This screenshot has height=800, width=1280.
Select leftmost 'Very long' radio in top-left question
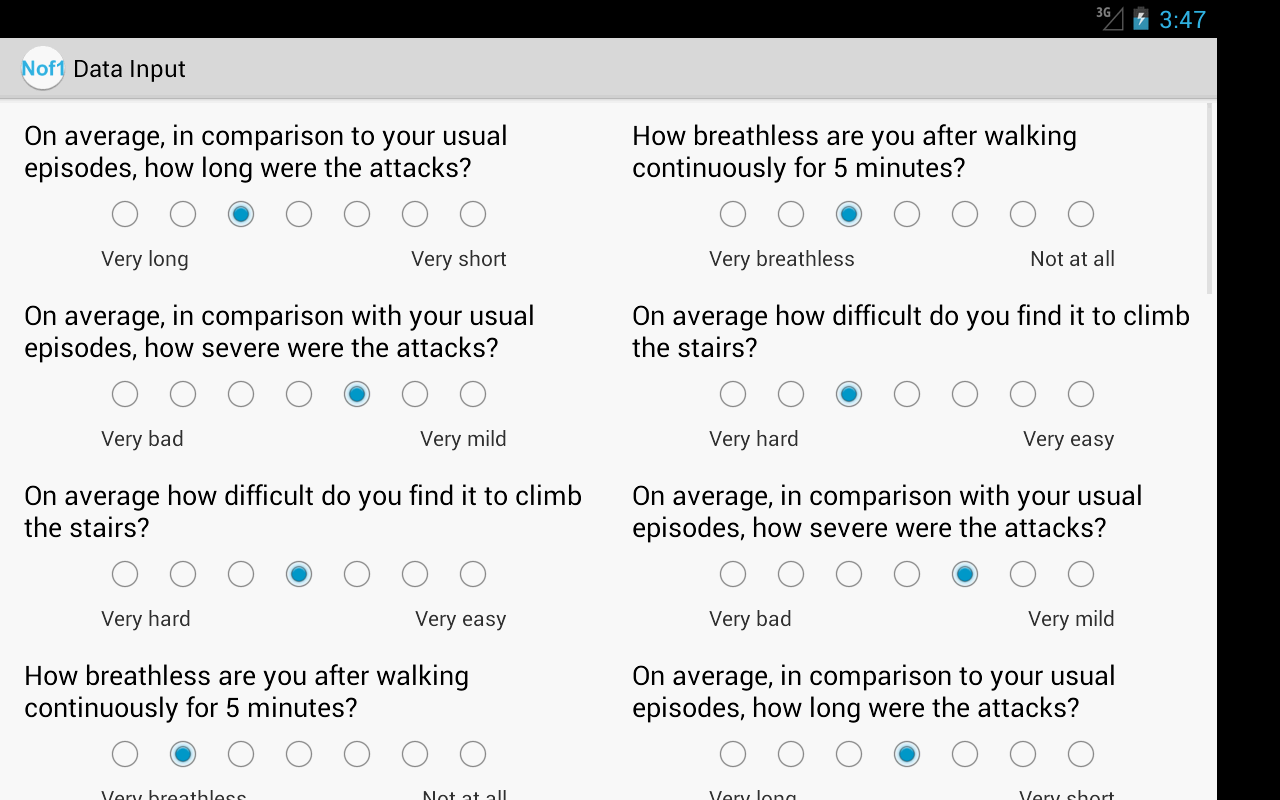click(x=125, y=214)
